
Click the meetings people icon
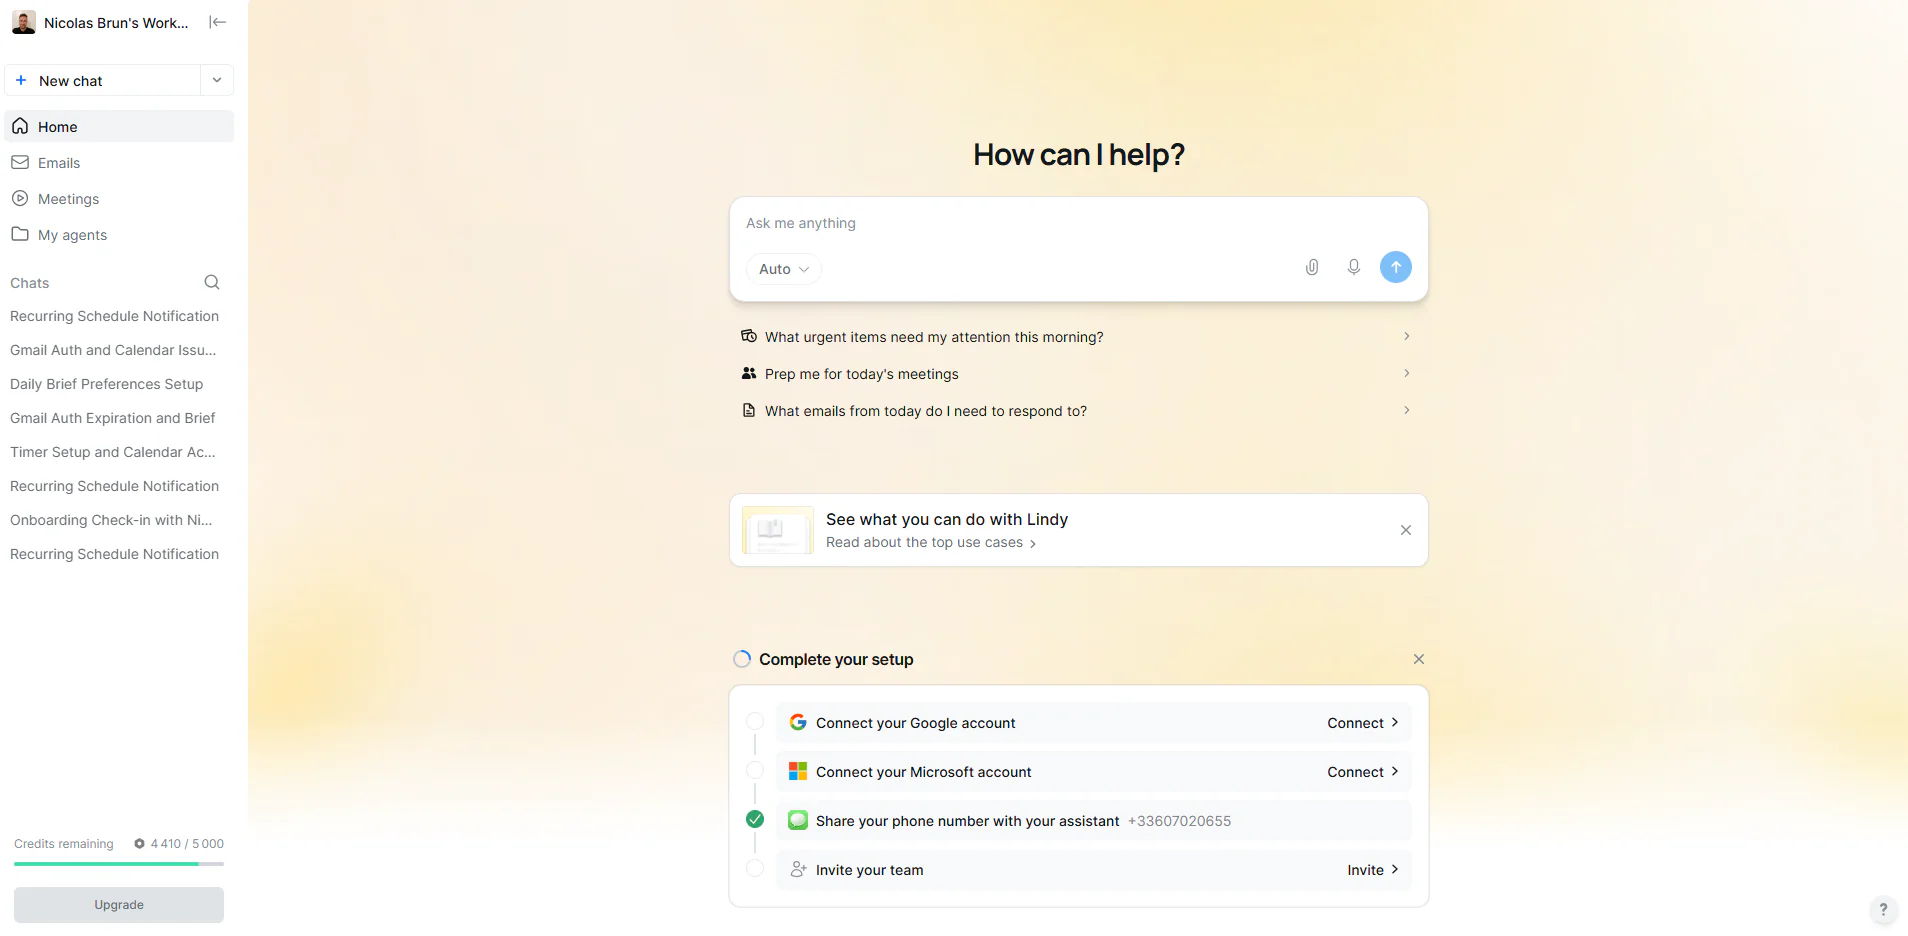749,373
